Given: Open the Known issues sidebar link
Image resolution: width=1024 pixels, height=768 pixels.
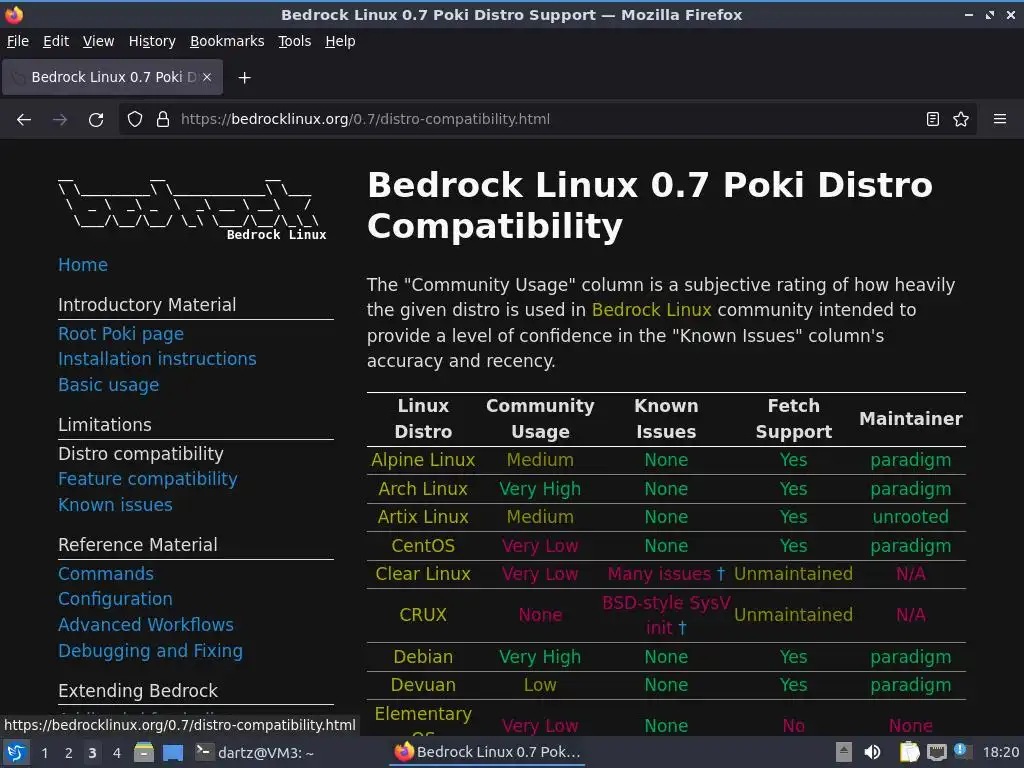Looking at the screenshot, I should (x=116, y=505).
